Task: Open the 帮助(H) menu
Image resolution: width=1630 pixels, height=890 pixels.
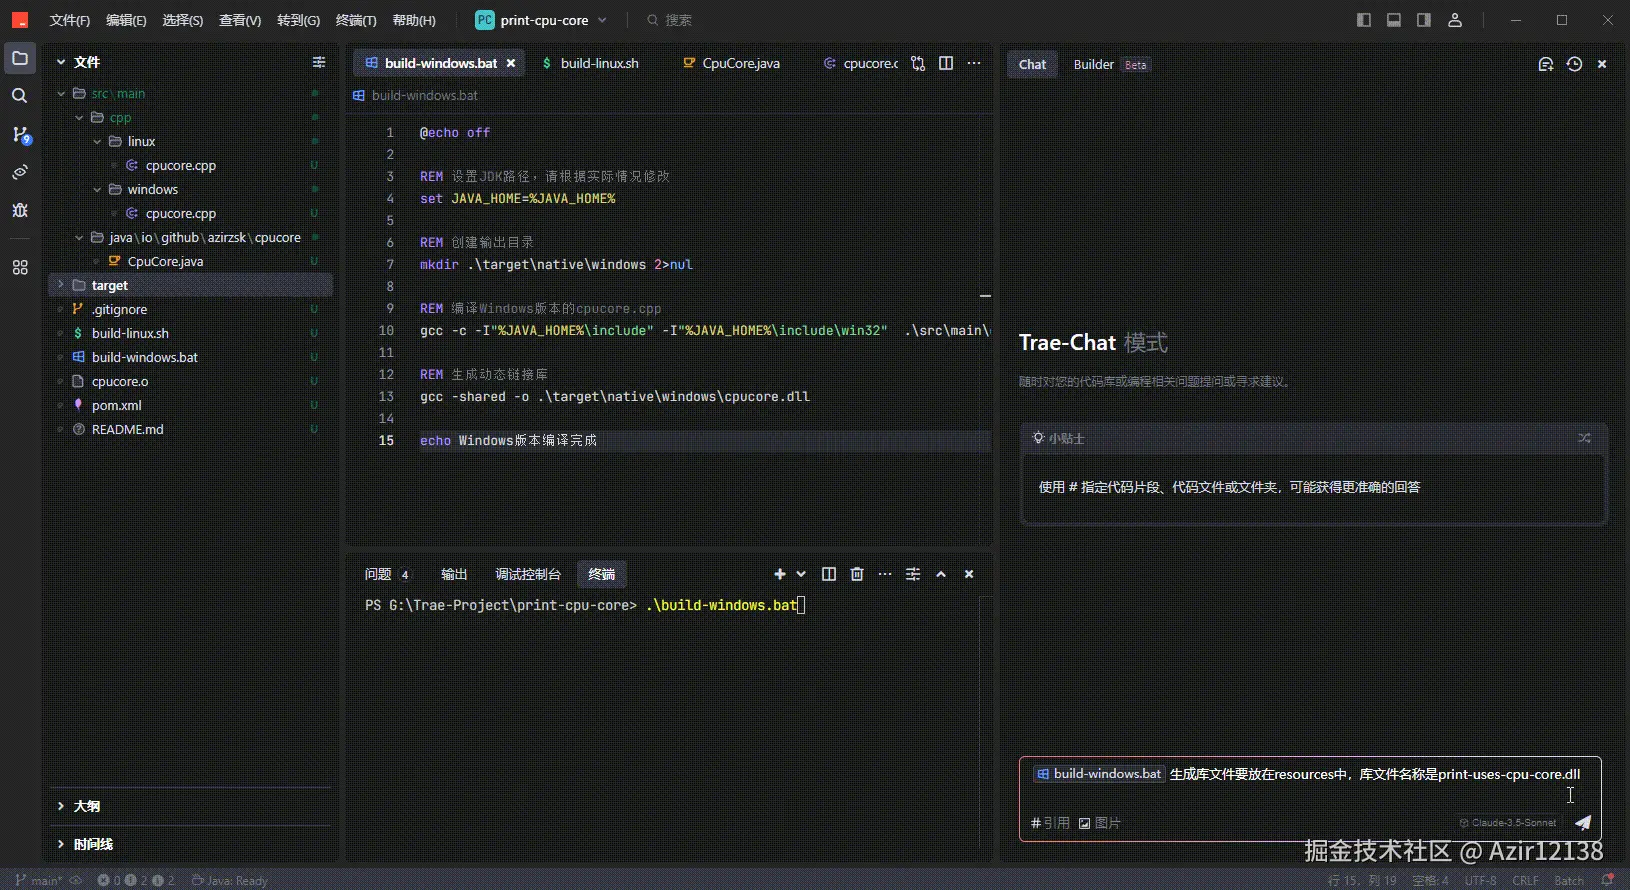Action: (414, 20)
